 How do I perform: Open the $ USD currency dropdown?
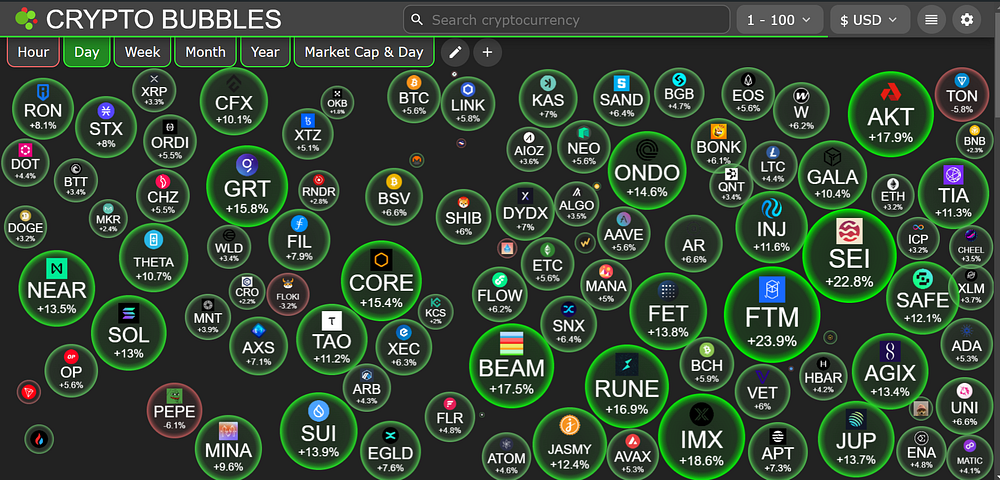point(871,20)
